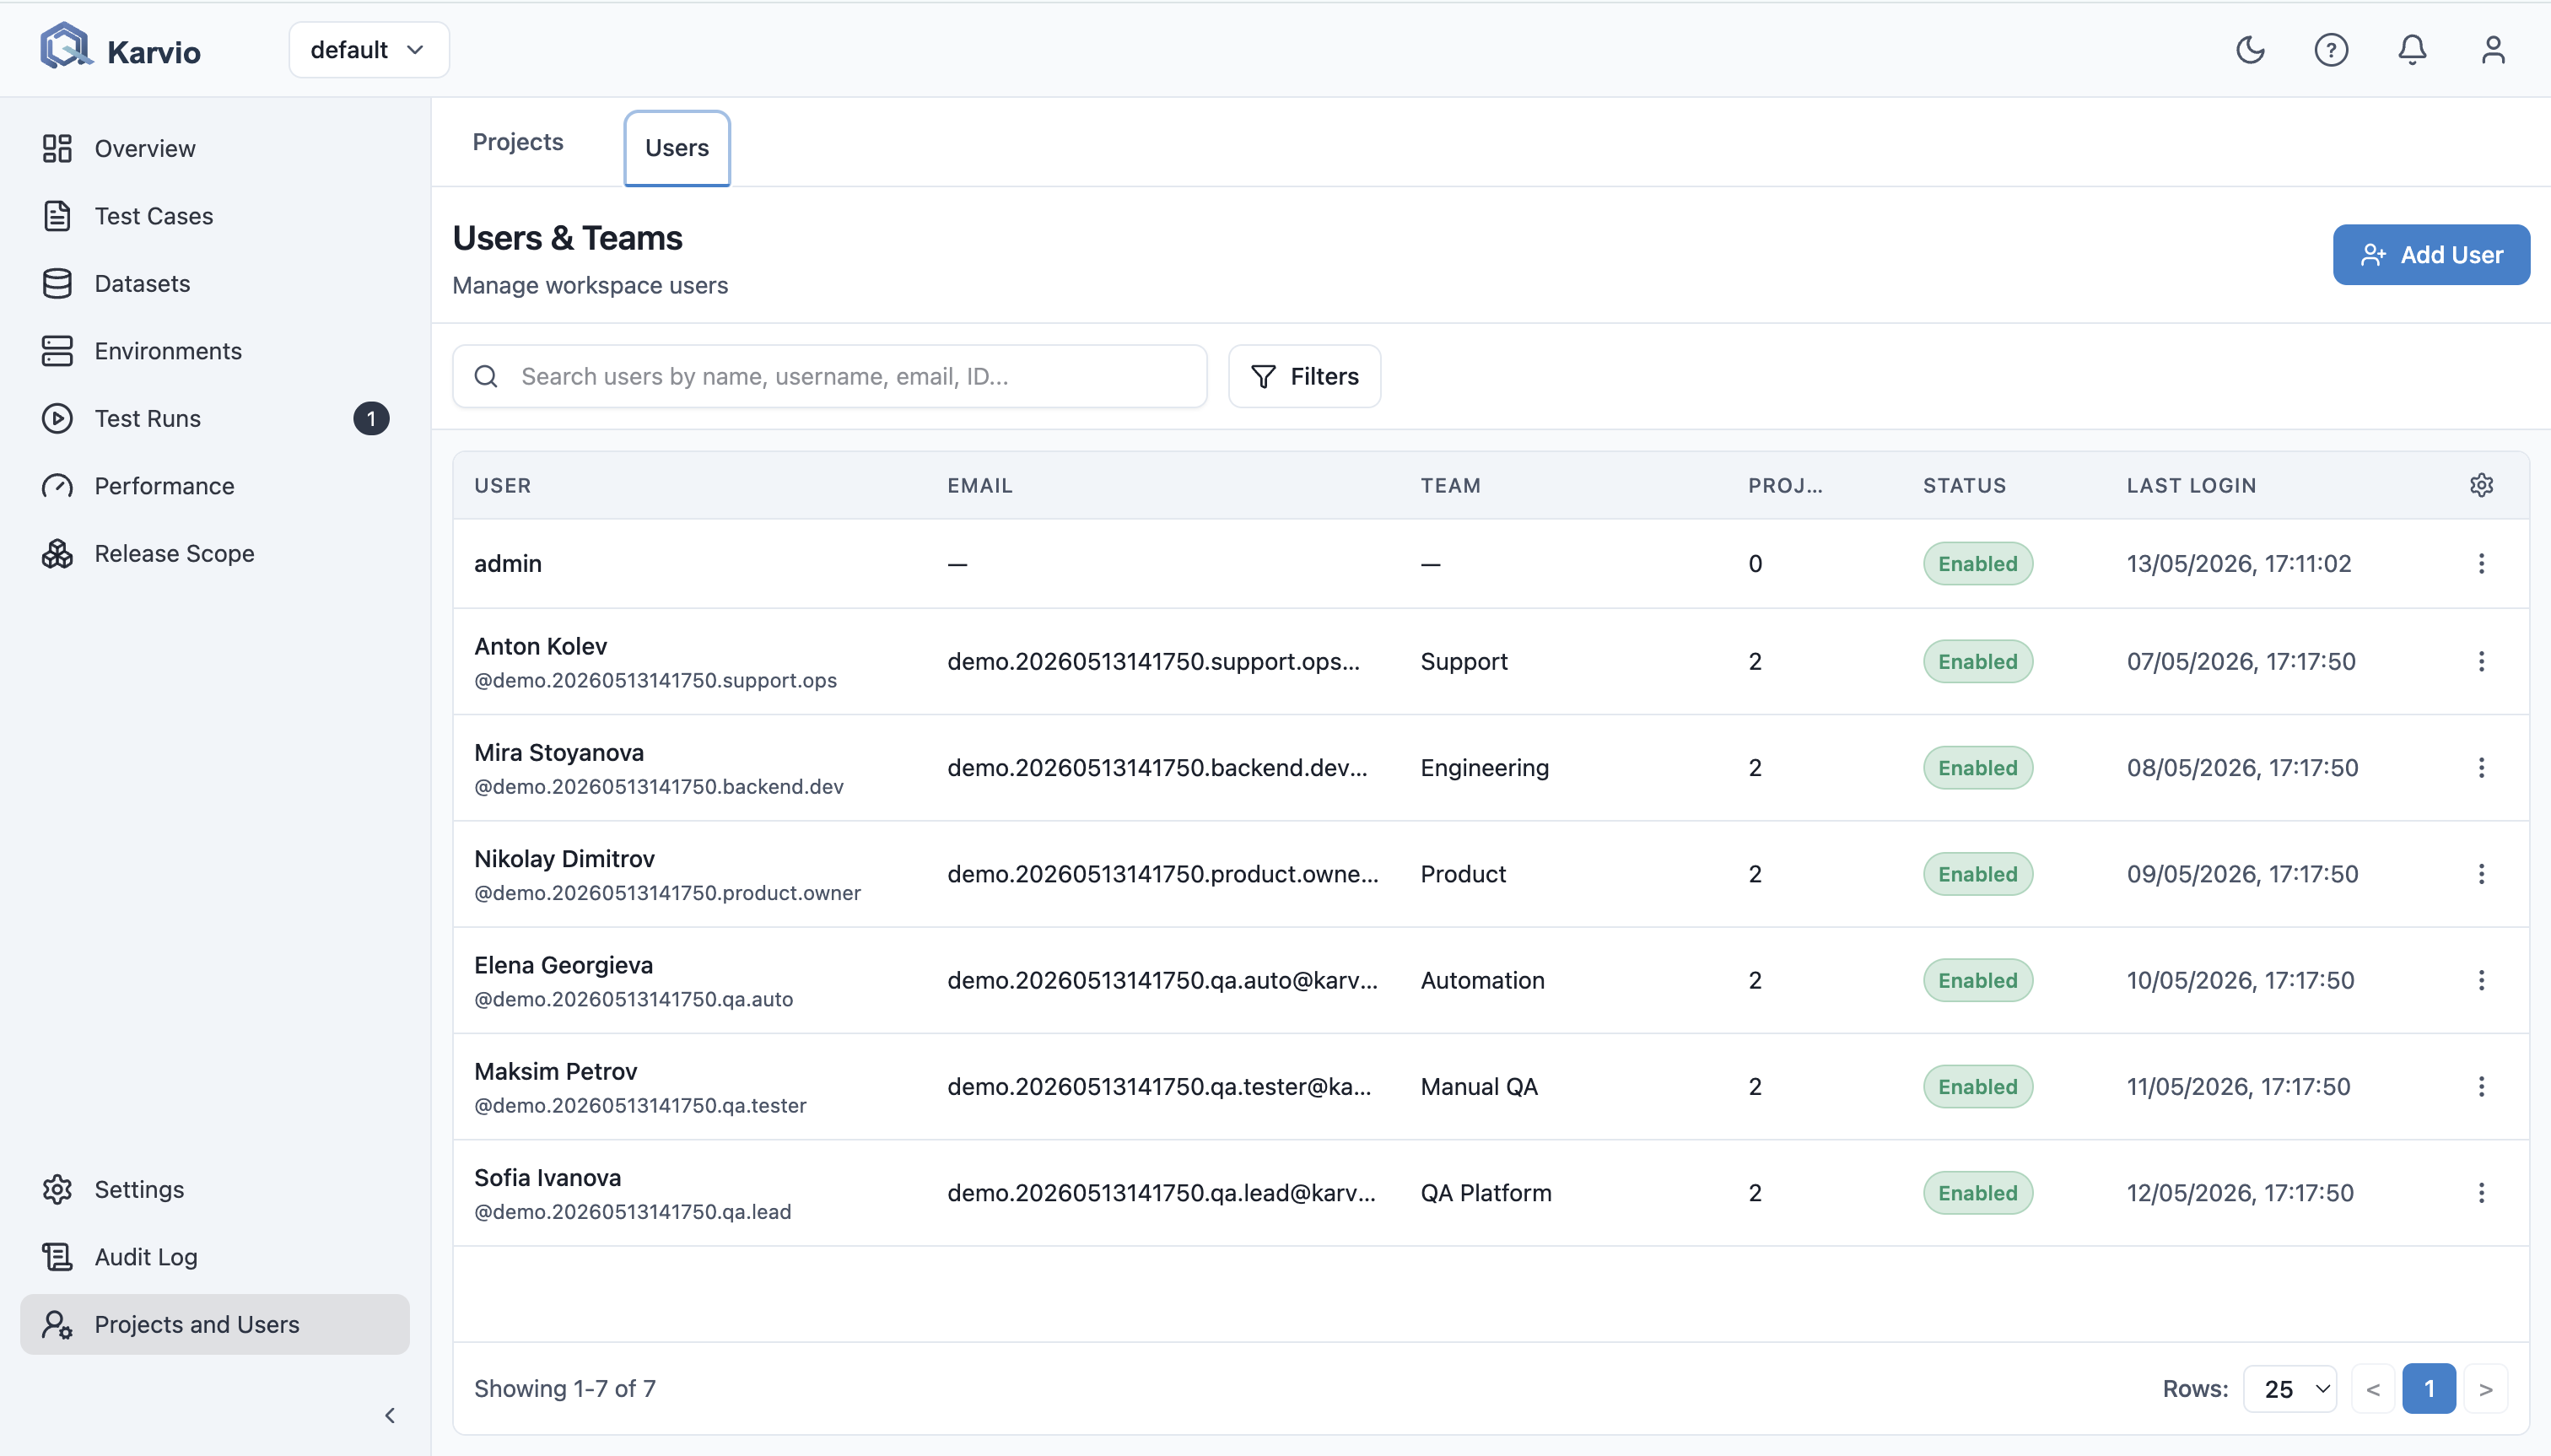The image size is (2551, 1456).
Task: Open the default workspace dropdown
Action: click(x=369, y=50)
